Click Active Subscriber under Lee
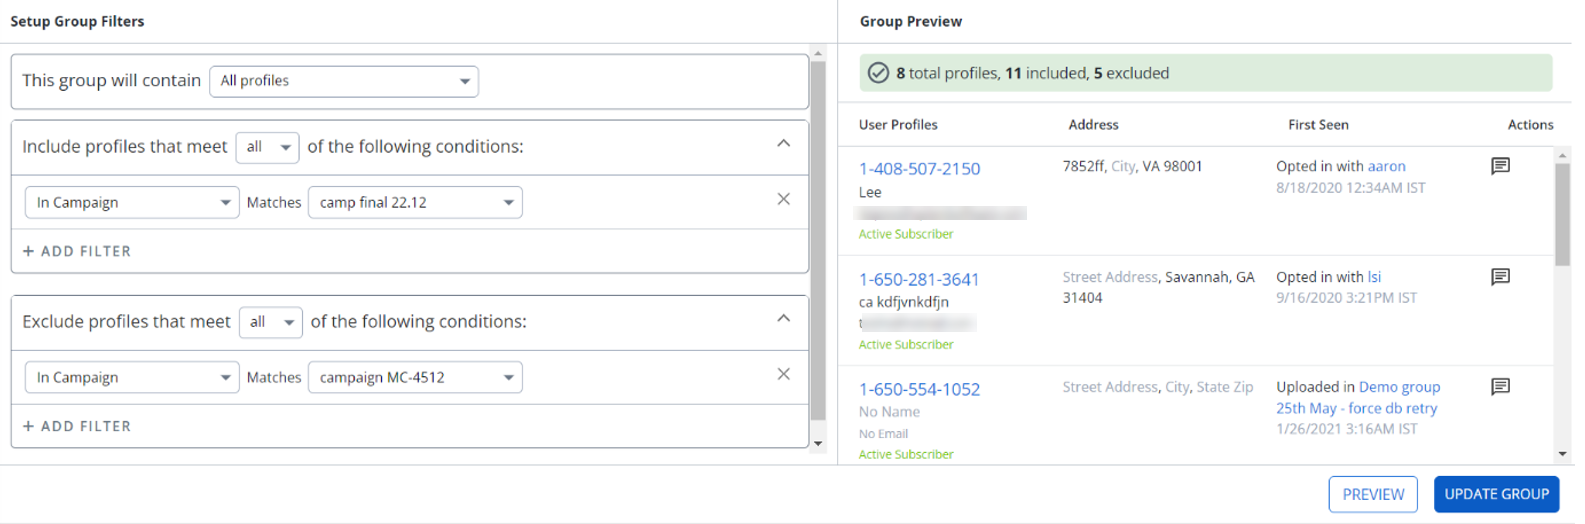Viewport: 1585px width, 524px height. point(906,234)
